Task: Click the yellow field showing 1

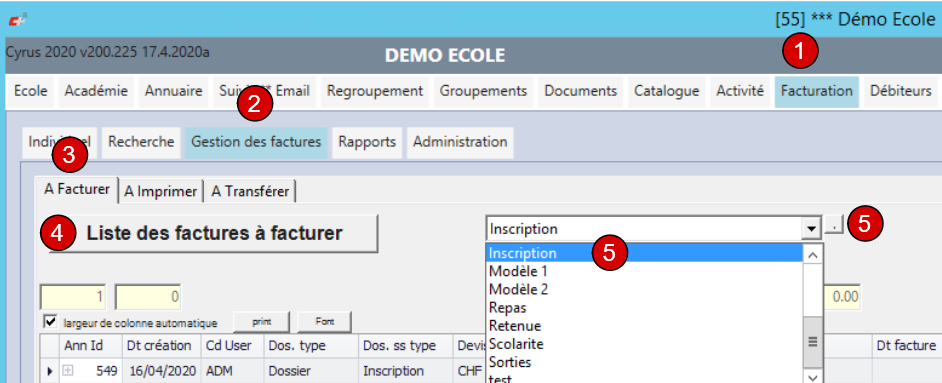Action: [73, 297]
